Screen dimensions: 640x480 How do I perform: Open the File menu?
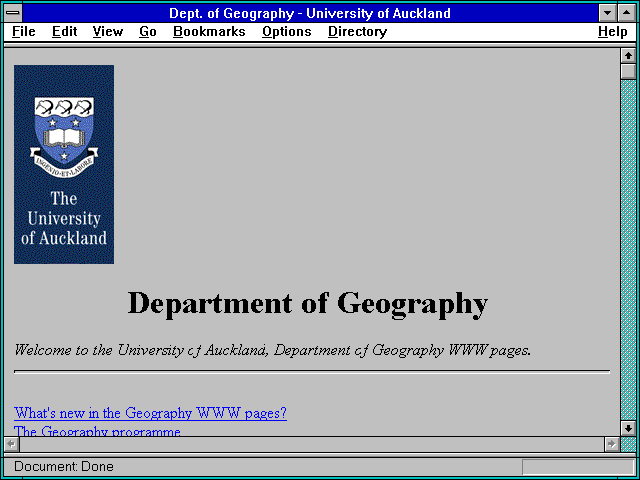point(24,31)
